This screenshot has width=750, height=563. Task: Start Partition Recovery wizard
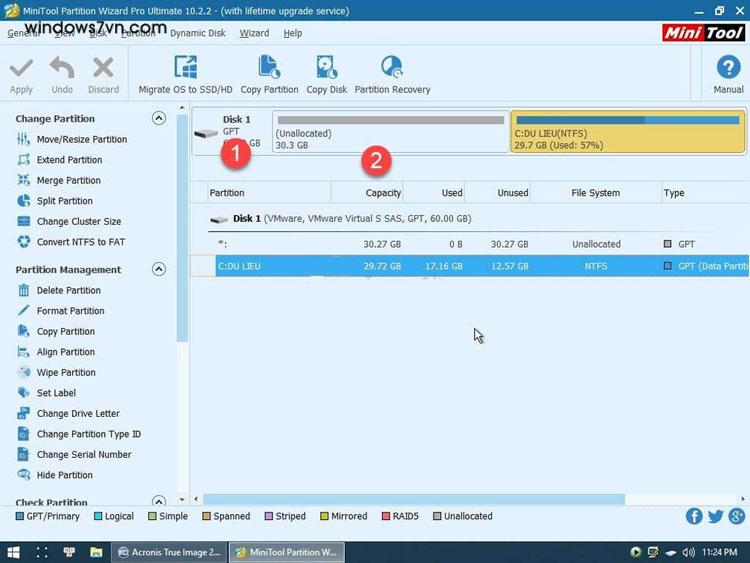click(392, 74)
